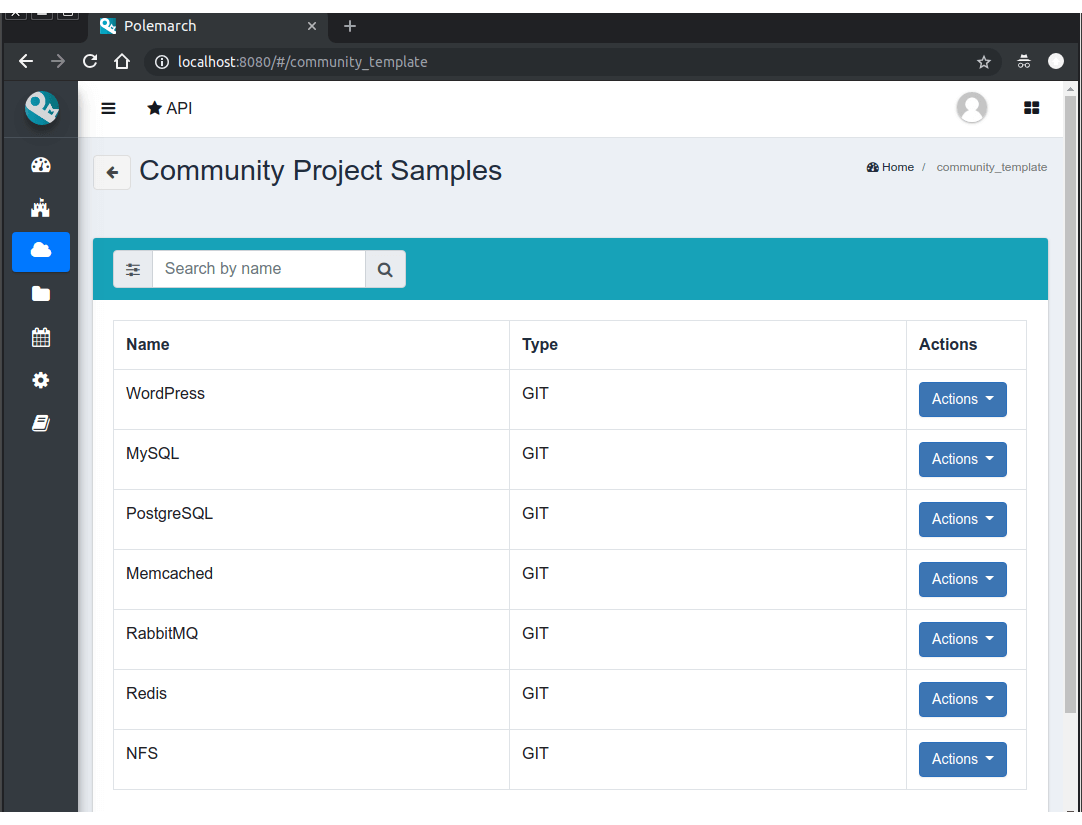1082x825 pixels.
Task: Close the Polemarch browser tab
Action: [312, 26]
